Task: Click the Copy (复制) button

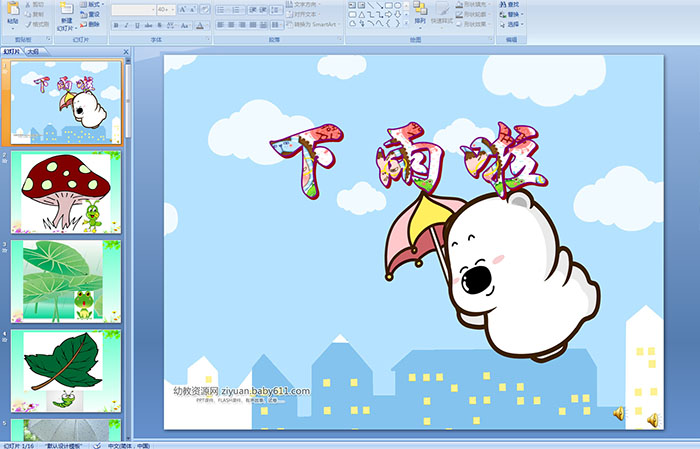Action: pyautogui.click(x=34, y=15)
